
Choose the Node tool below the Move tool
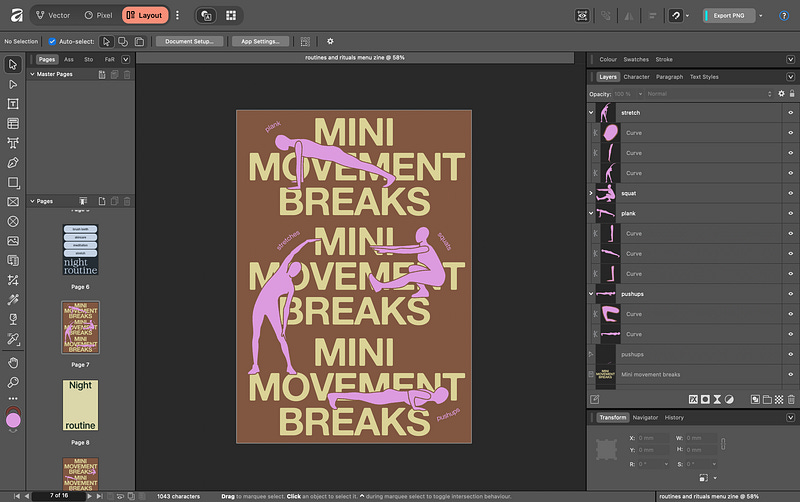13,85
